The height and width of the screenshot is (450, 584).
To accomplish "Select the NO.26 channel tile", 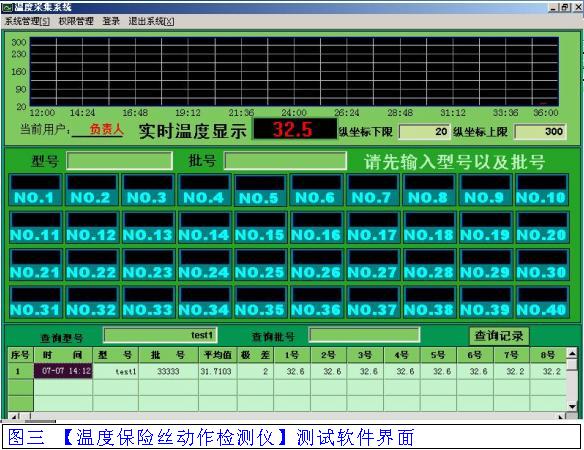I will coord(317,265).
